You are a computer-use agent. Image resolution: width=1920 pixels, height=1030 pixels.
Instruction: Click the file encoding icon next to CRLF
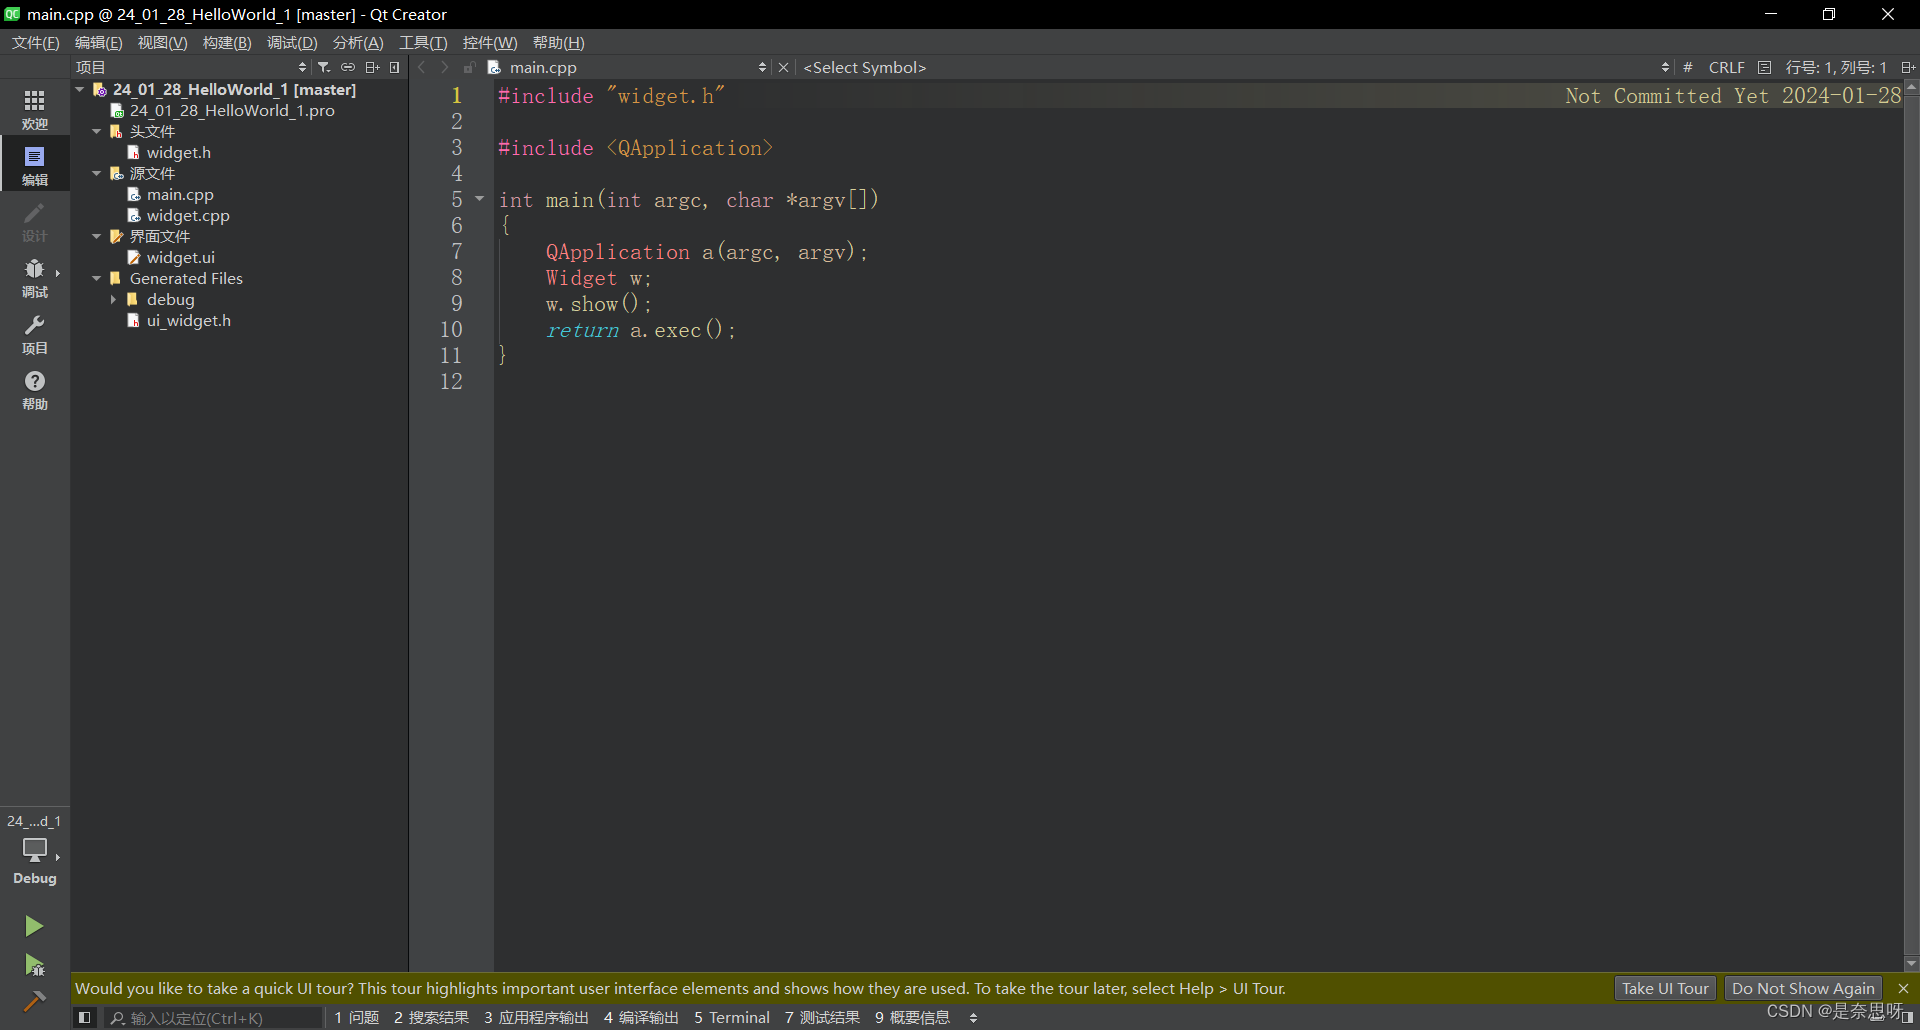coord(1764,67)
